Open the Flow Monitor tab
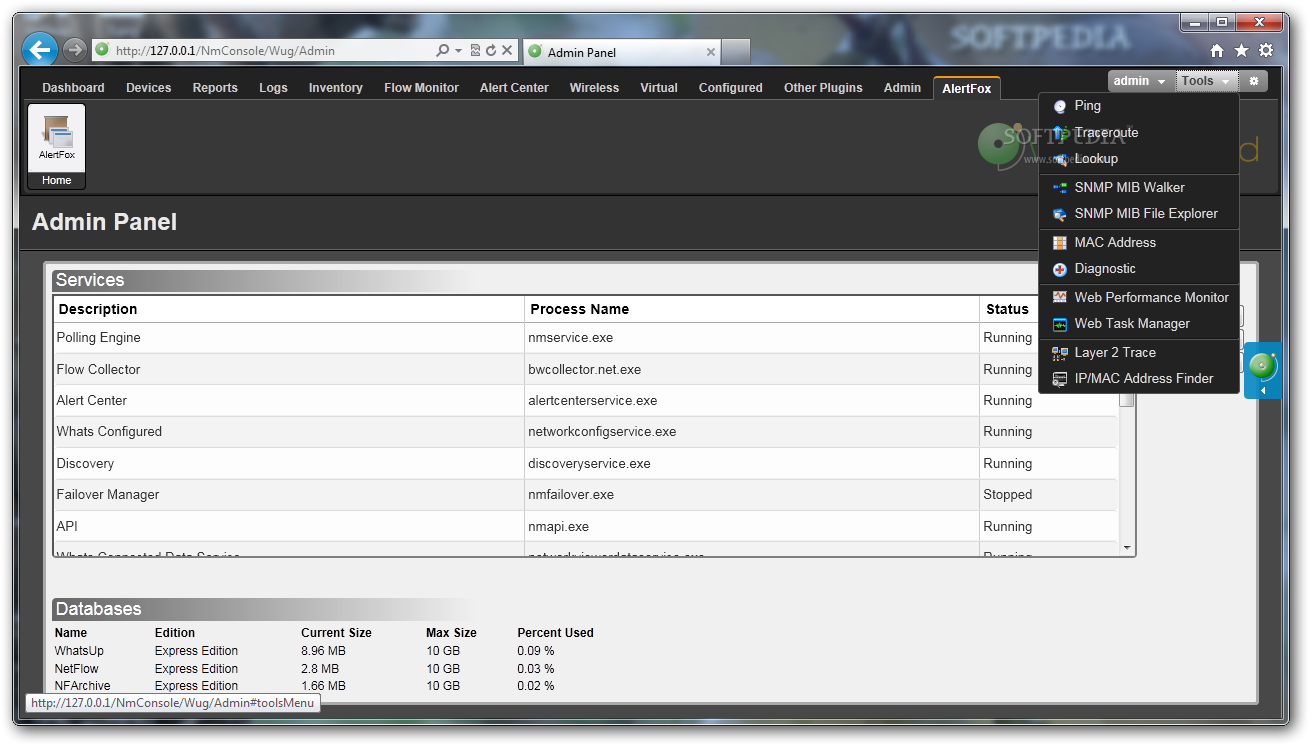 [421, 88]
